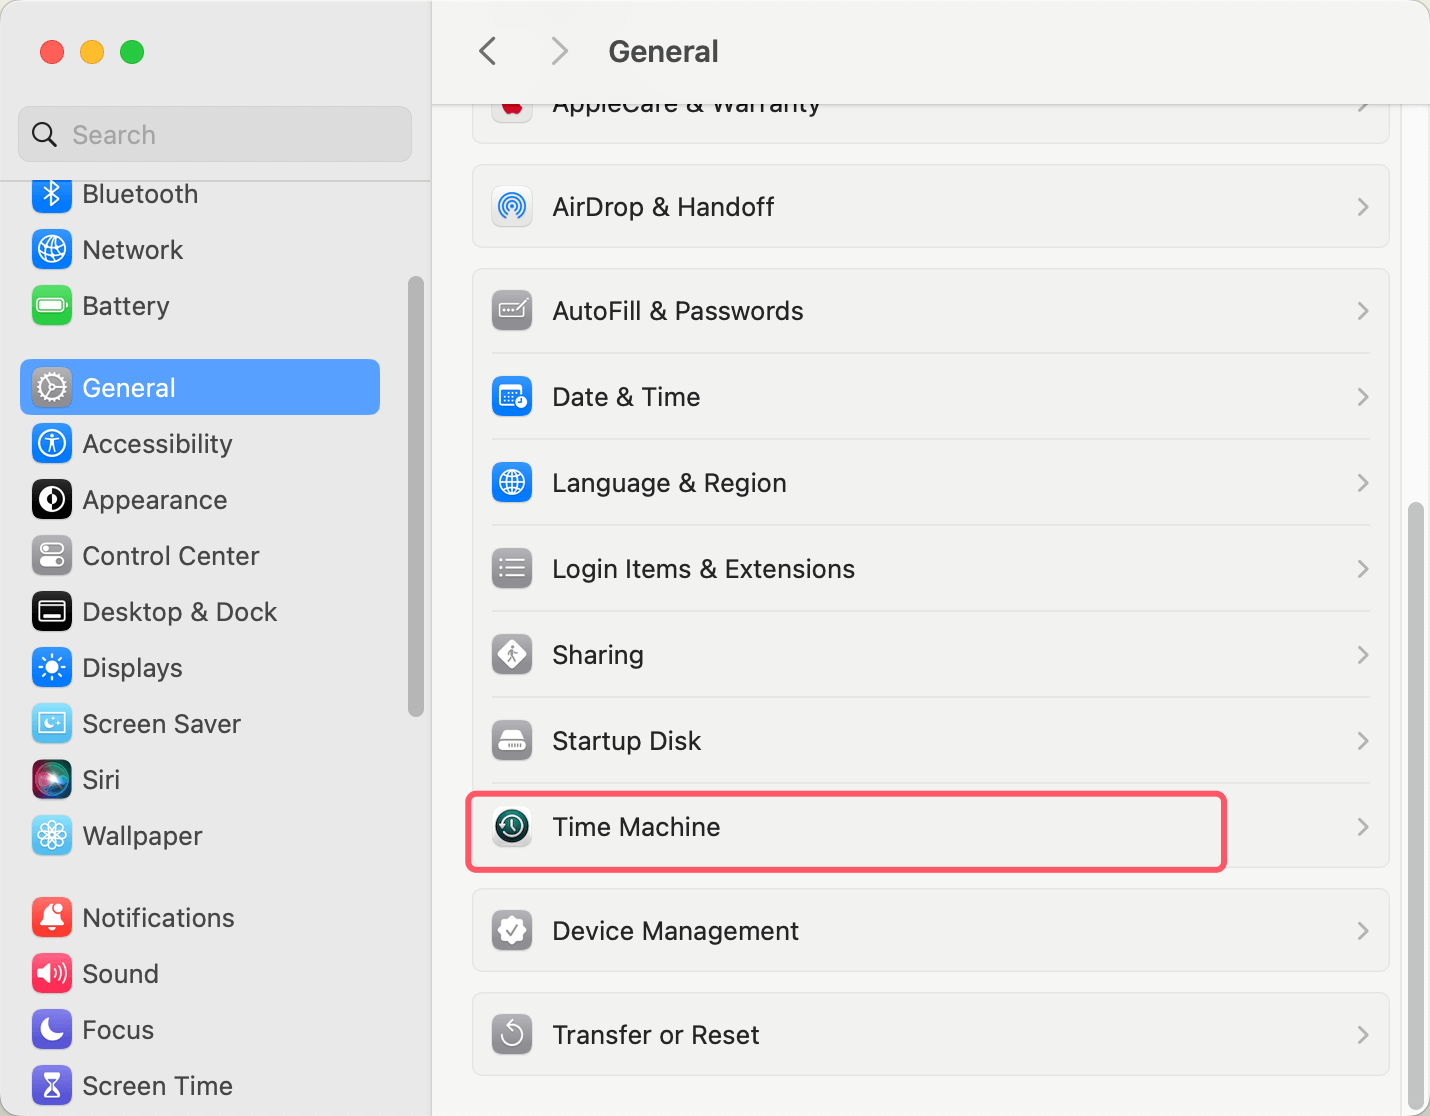The width and height of the screenshot is (1430, 1116).
Task: Select the Bluetooth icon in the sidebar
Action: (x=52, y=196)
